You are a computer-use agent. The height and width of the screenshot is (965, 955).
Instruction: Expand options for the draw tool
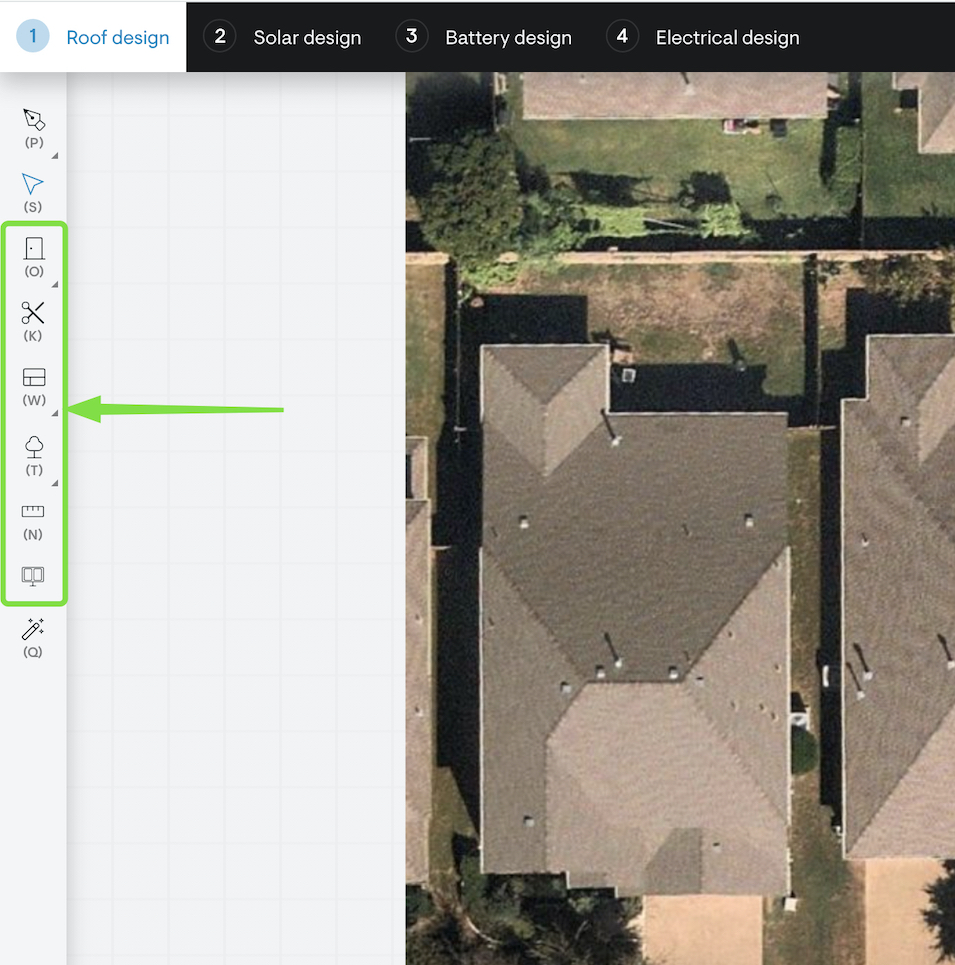click(55, 156)
